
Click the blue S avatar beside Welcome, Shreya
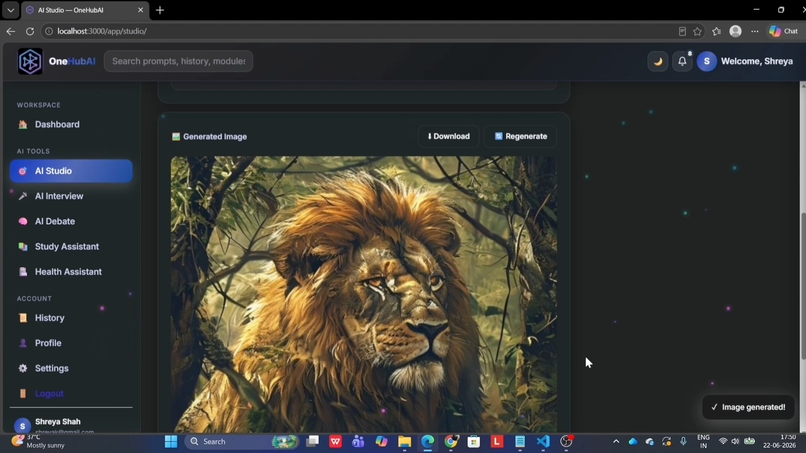pyautogui.click(x=707, y=61)
